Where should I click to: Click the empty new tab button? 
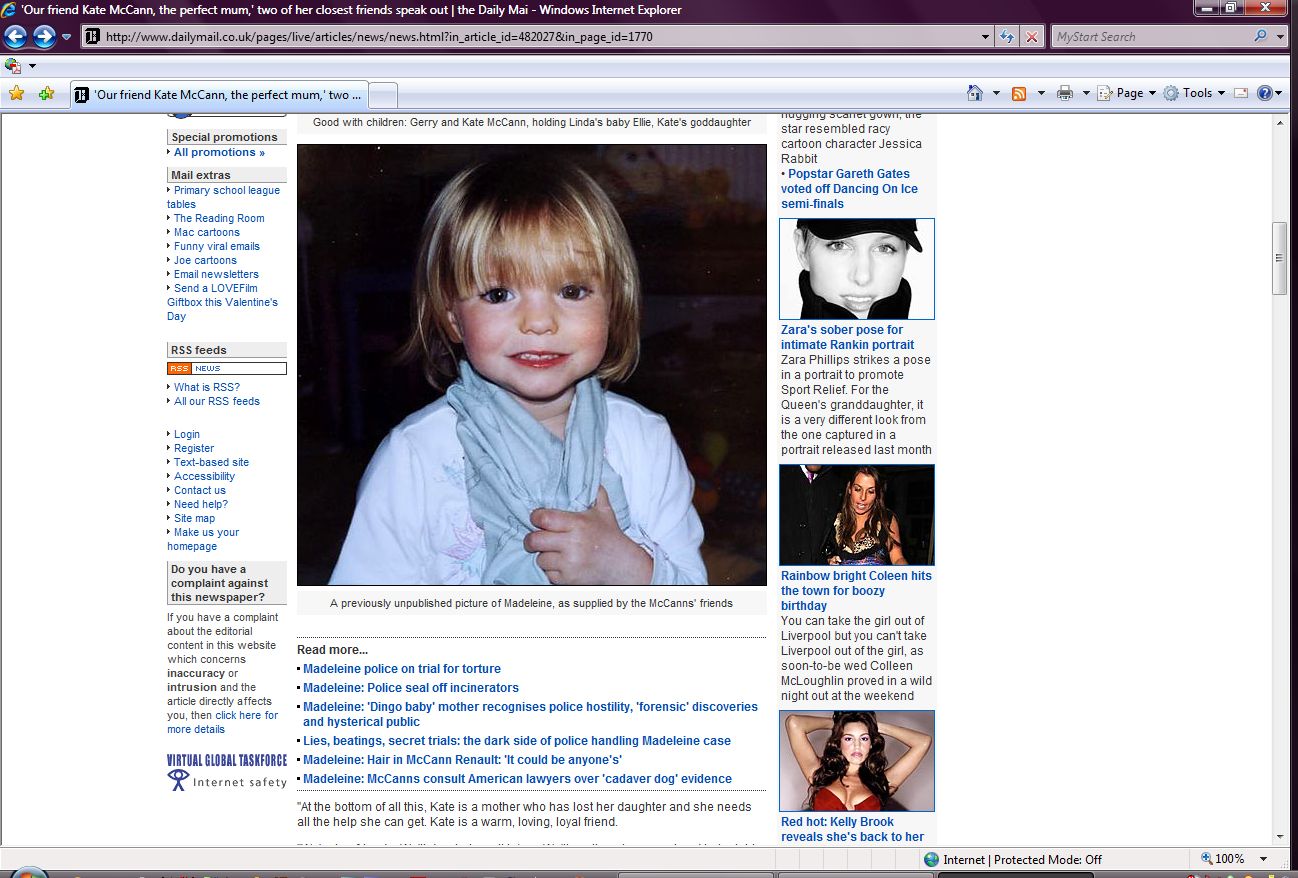(384, 95)
